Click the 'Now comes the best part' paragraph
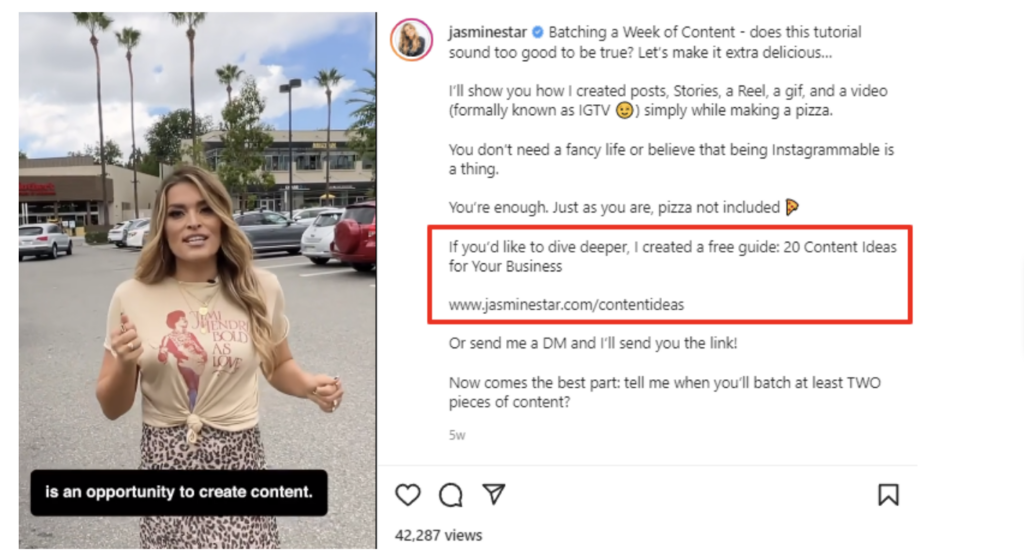This screenshot has width=1024, height=557. (x=664, y=393)
